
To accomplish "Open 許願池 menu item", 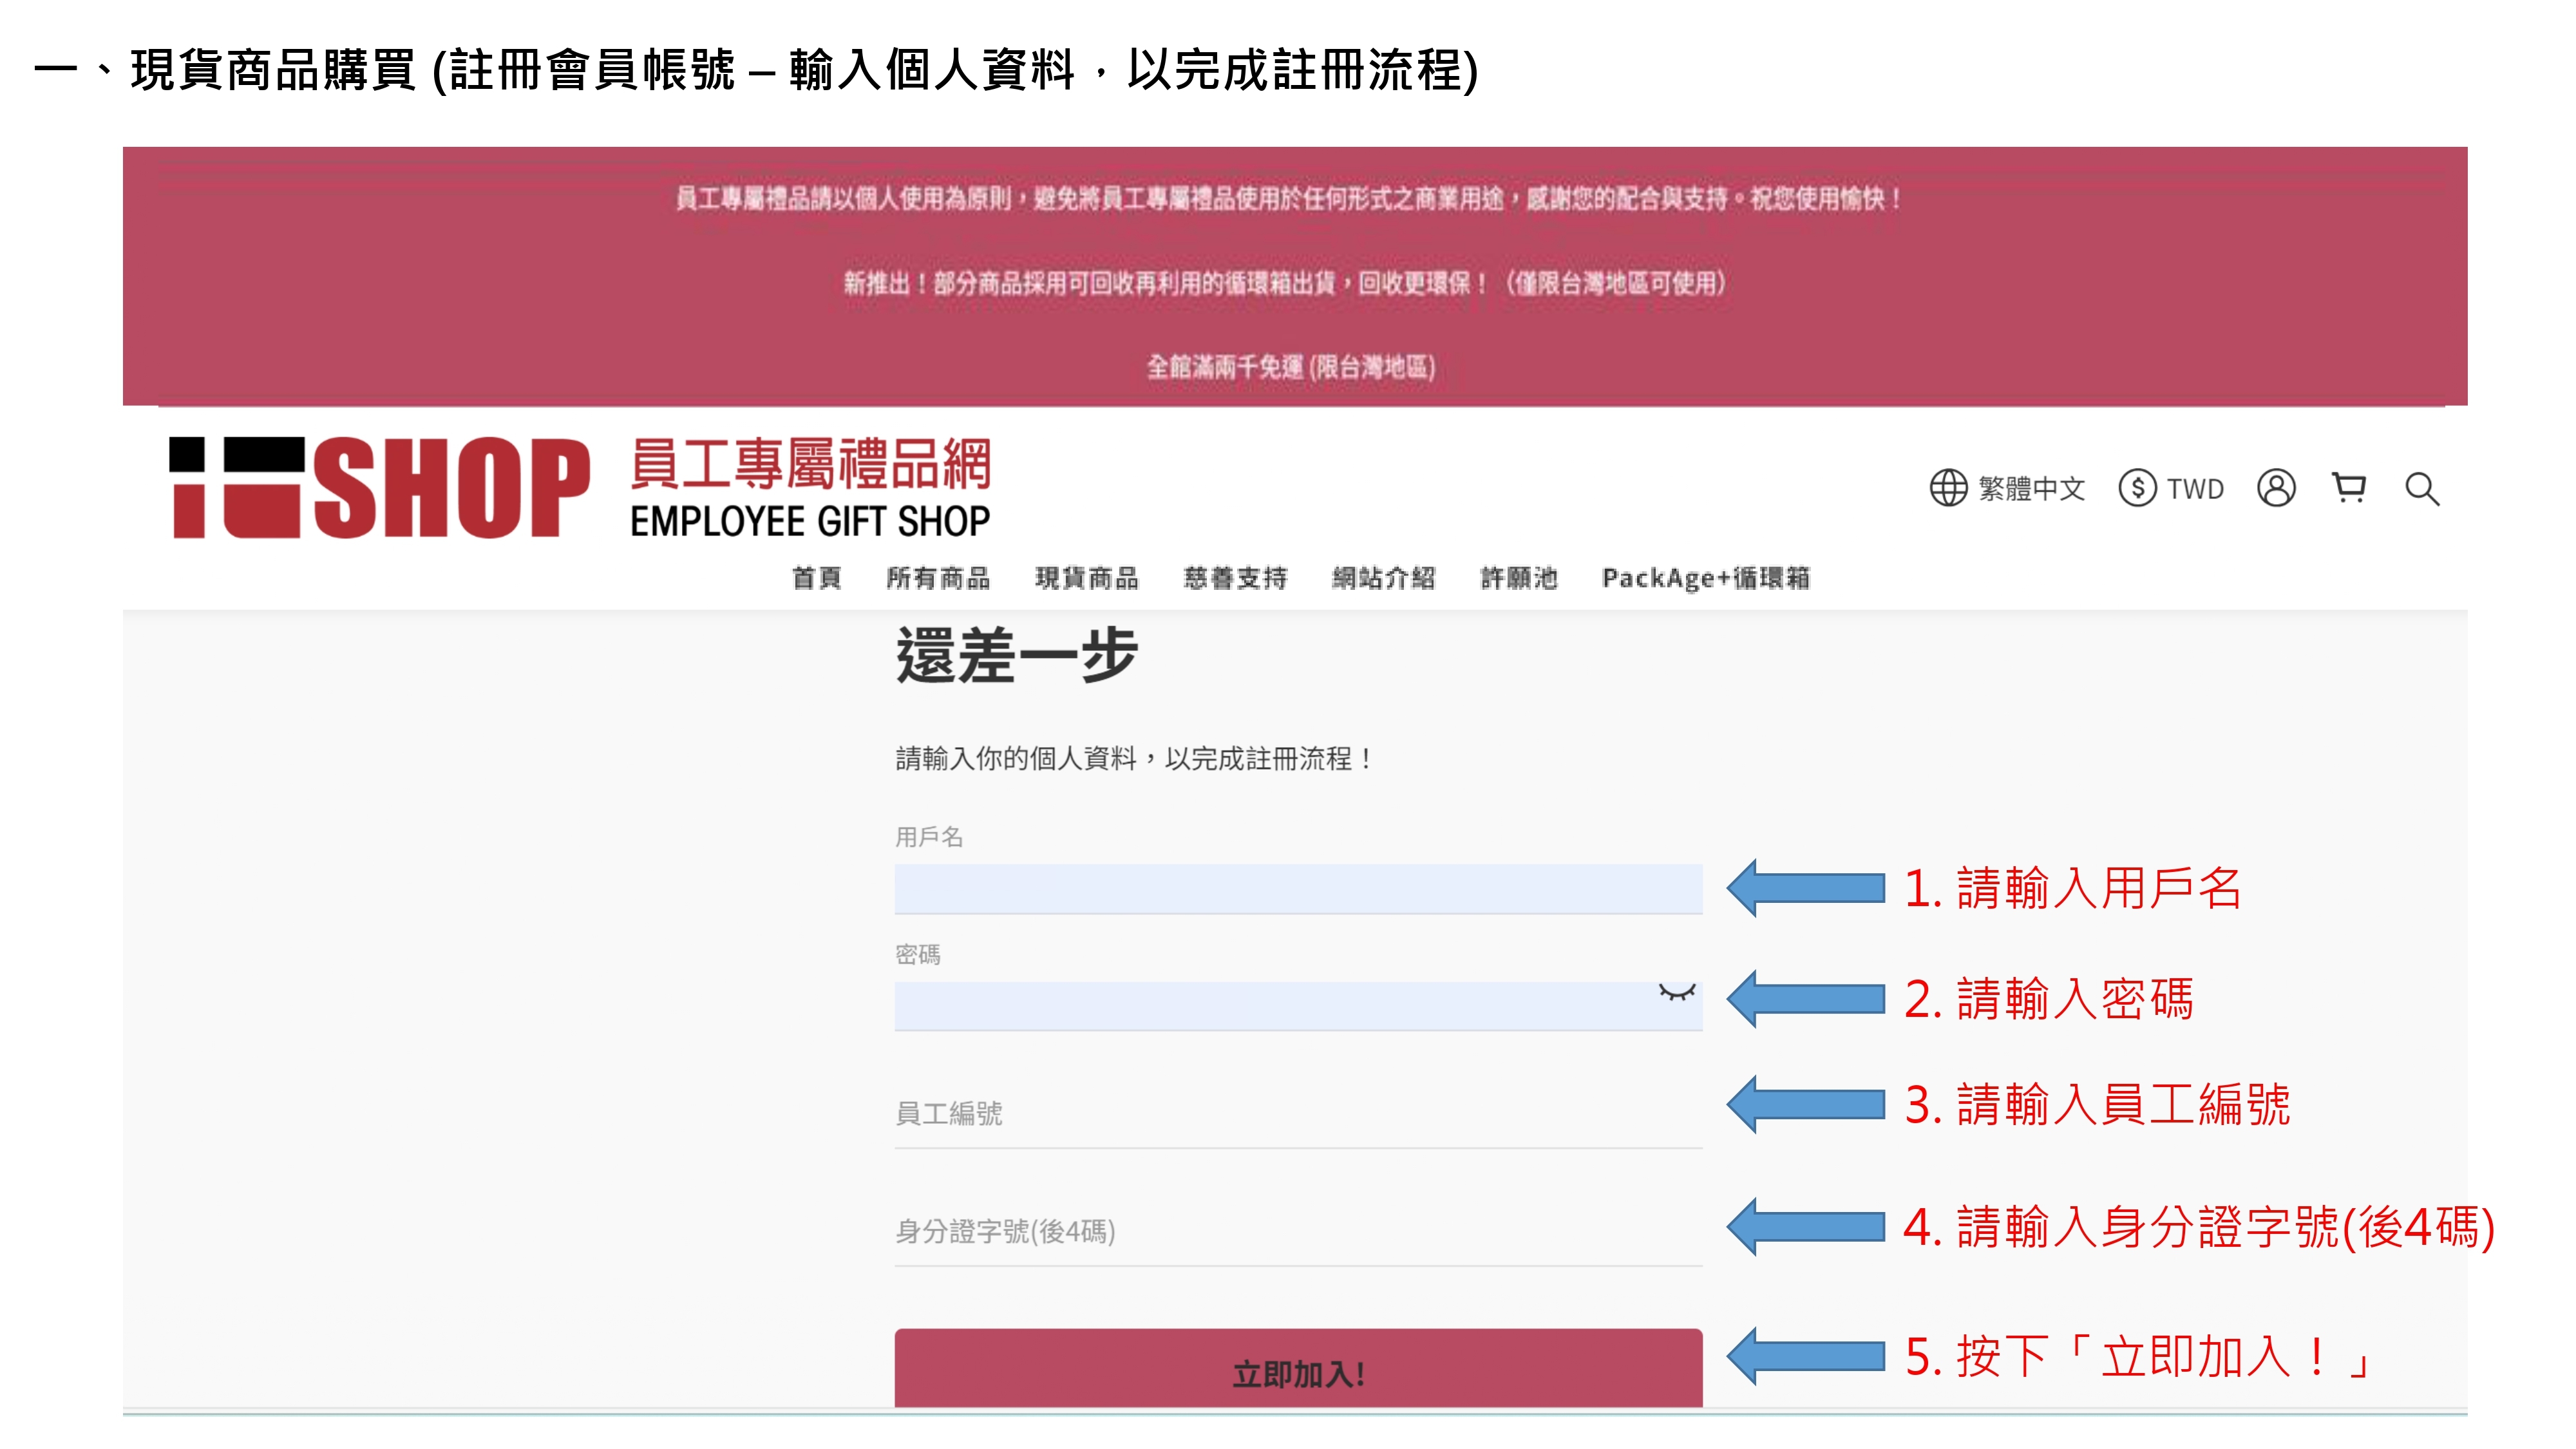I will click(x=1519, y=578).
